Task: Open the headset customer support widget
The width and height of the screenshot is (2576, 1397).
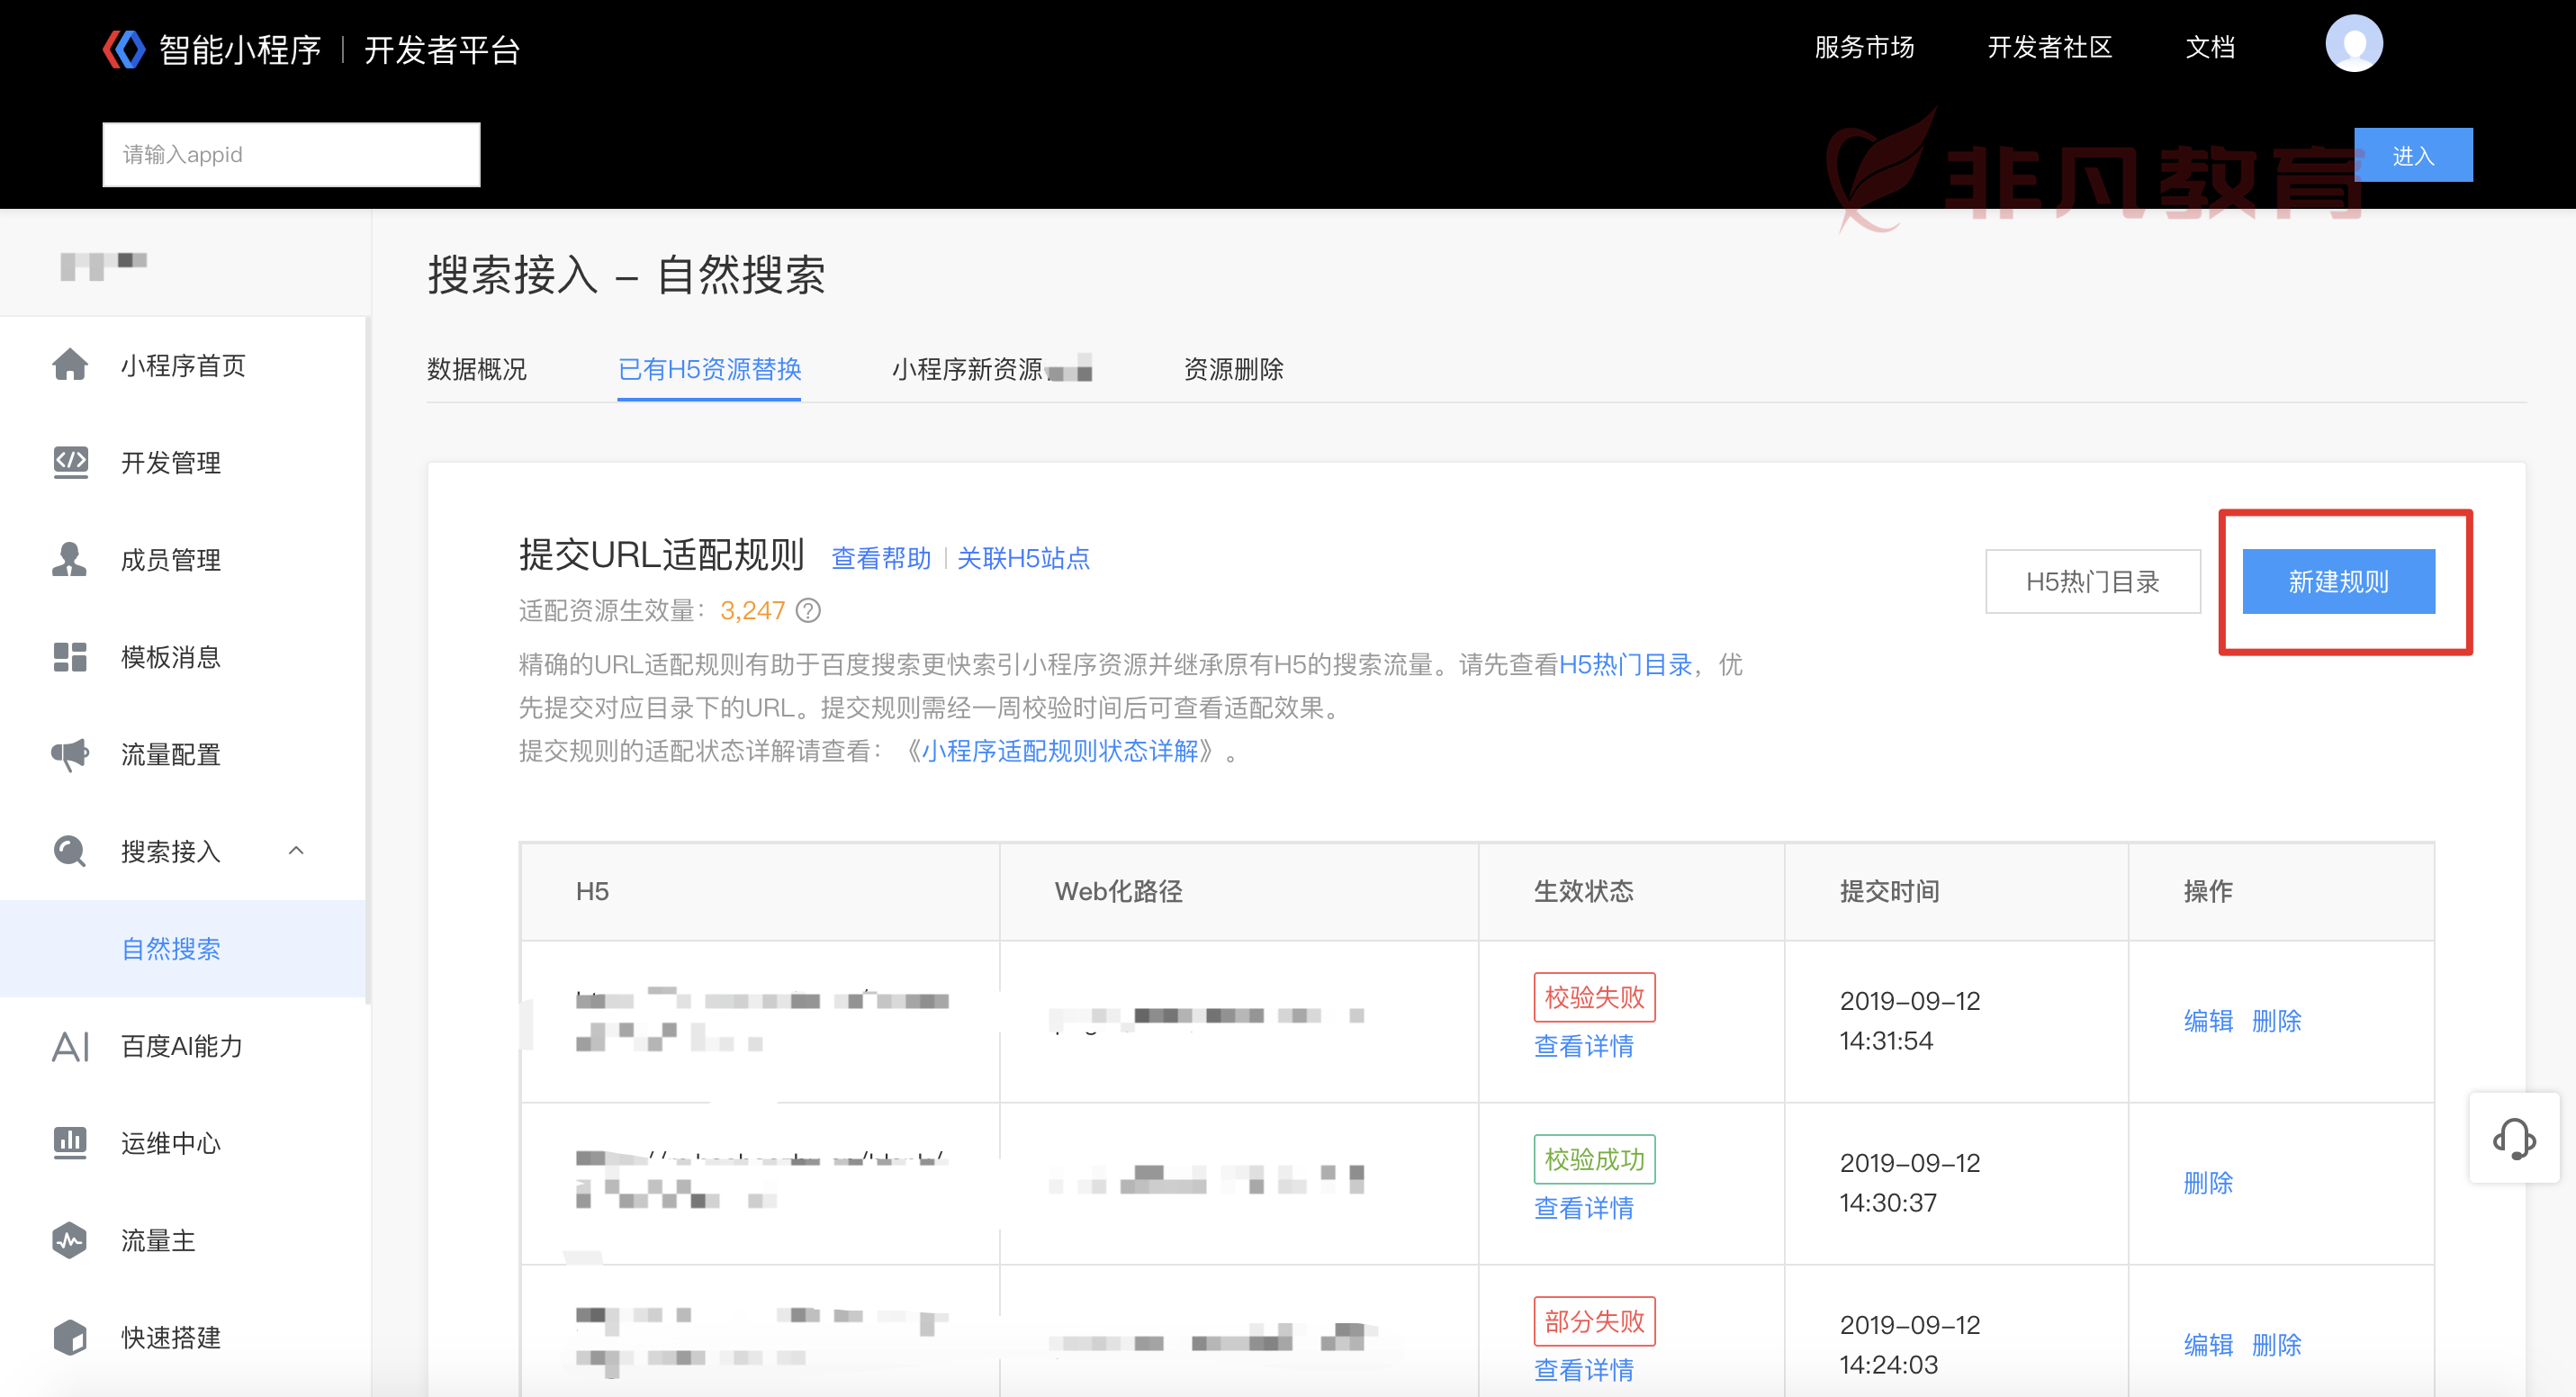Action: [2514, 1138]
